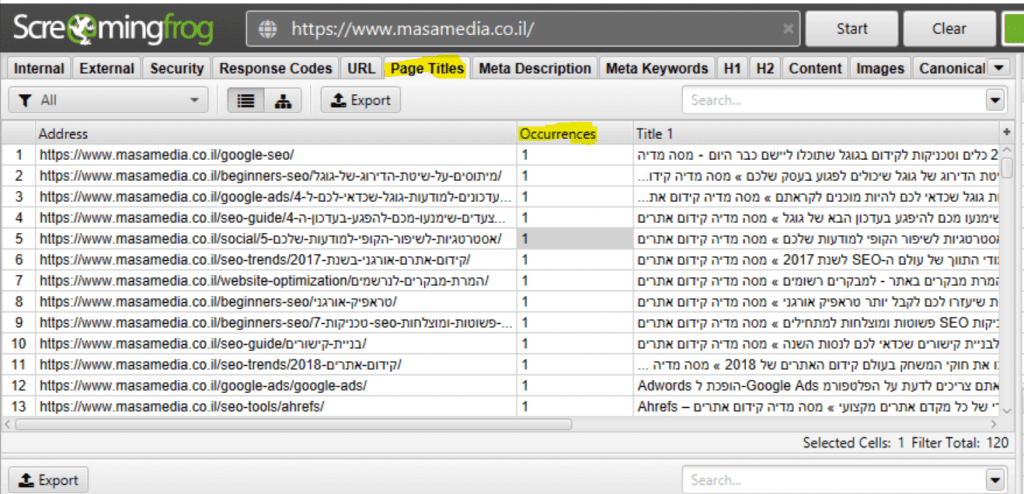Focus the upper Search field
Screen dimensions: 1024x494
[x=834, y=100]
